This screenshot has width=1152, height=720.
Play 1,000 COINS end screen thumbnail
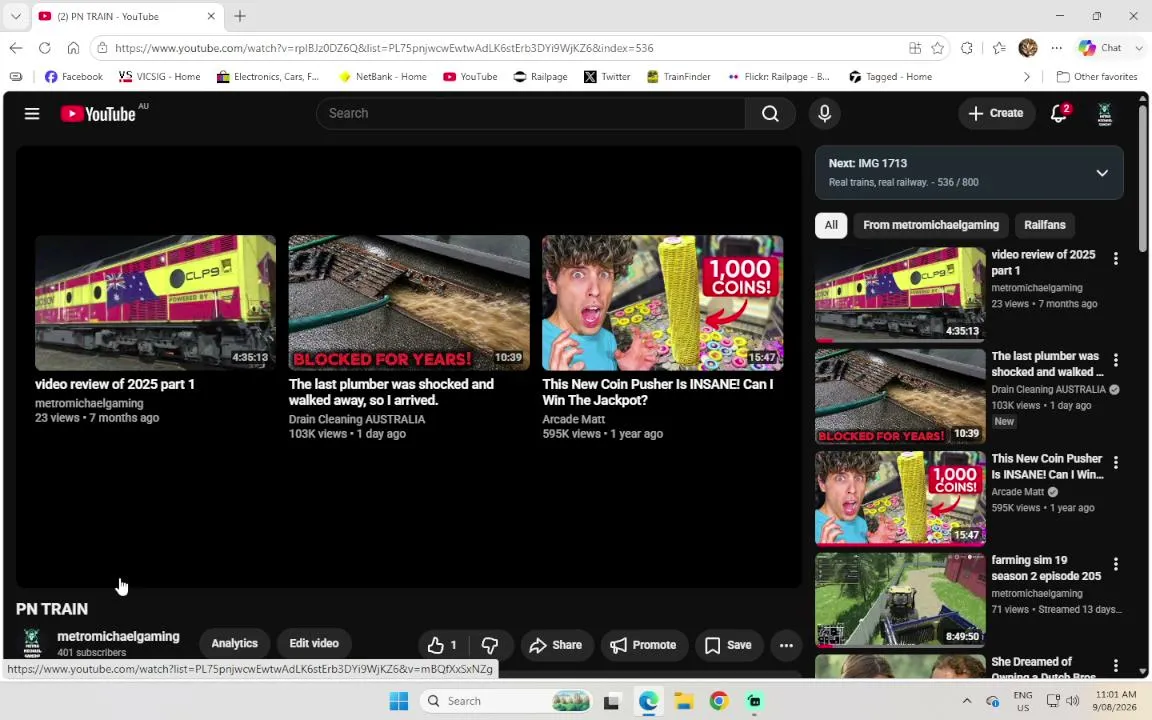[663, 303]
